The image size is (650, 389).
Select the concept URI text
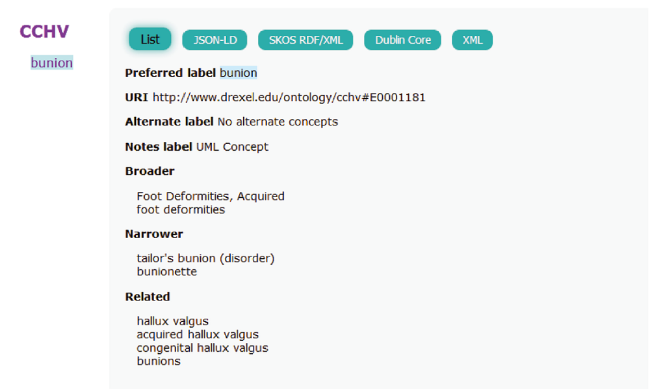(x=289, y=97)
